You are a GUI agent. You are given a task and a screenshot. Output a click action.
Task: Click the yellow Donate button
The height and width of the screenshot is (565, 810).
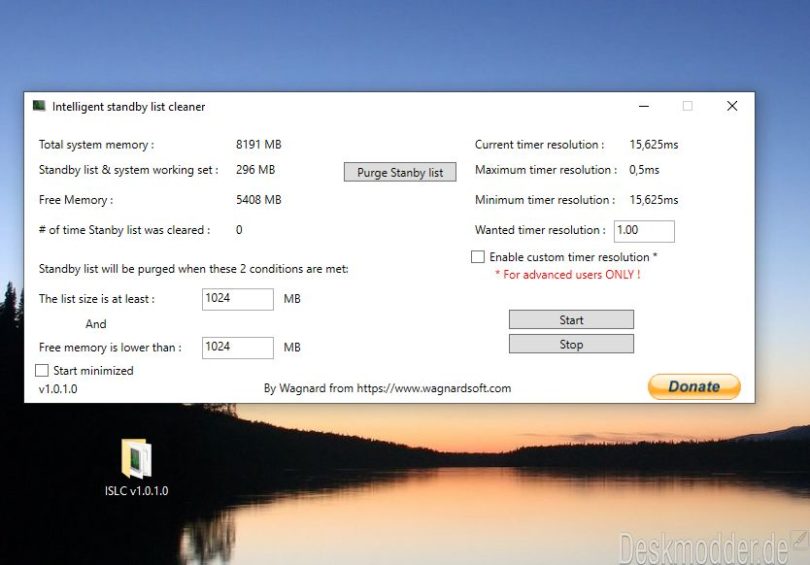click(694, 386)
